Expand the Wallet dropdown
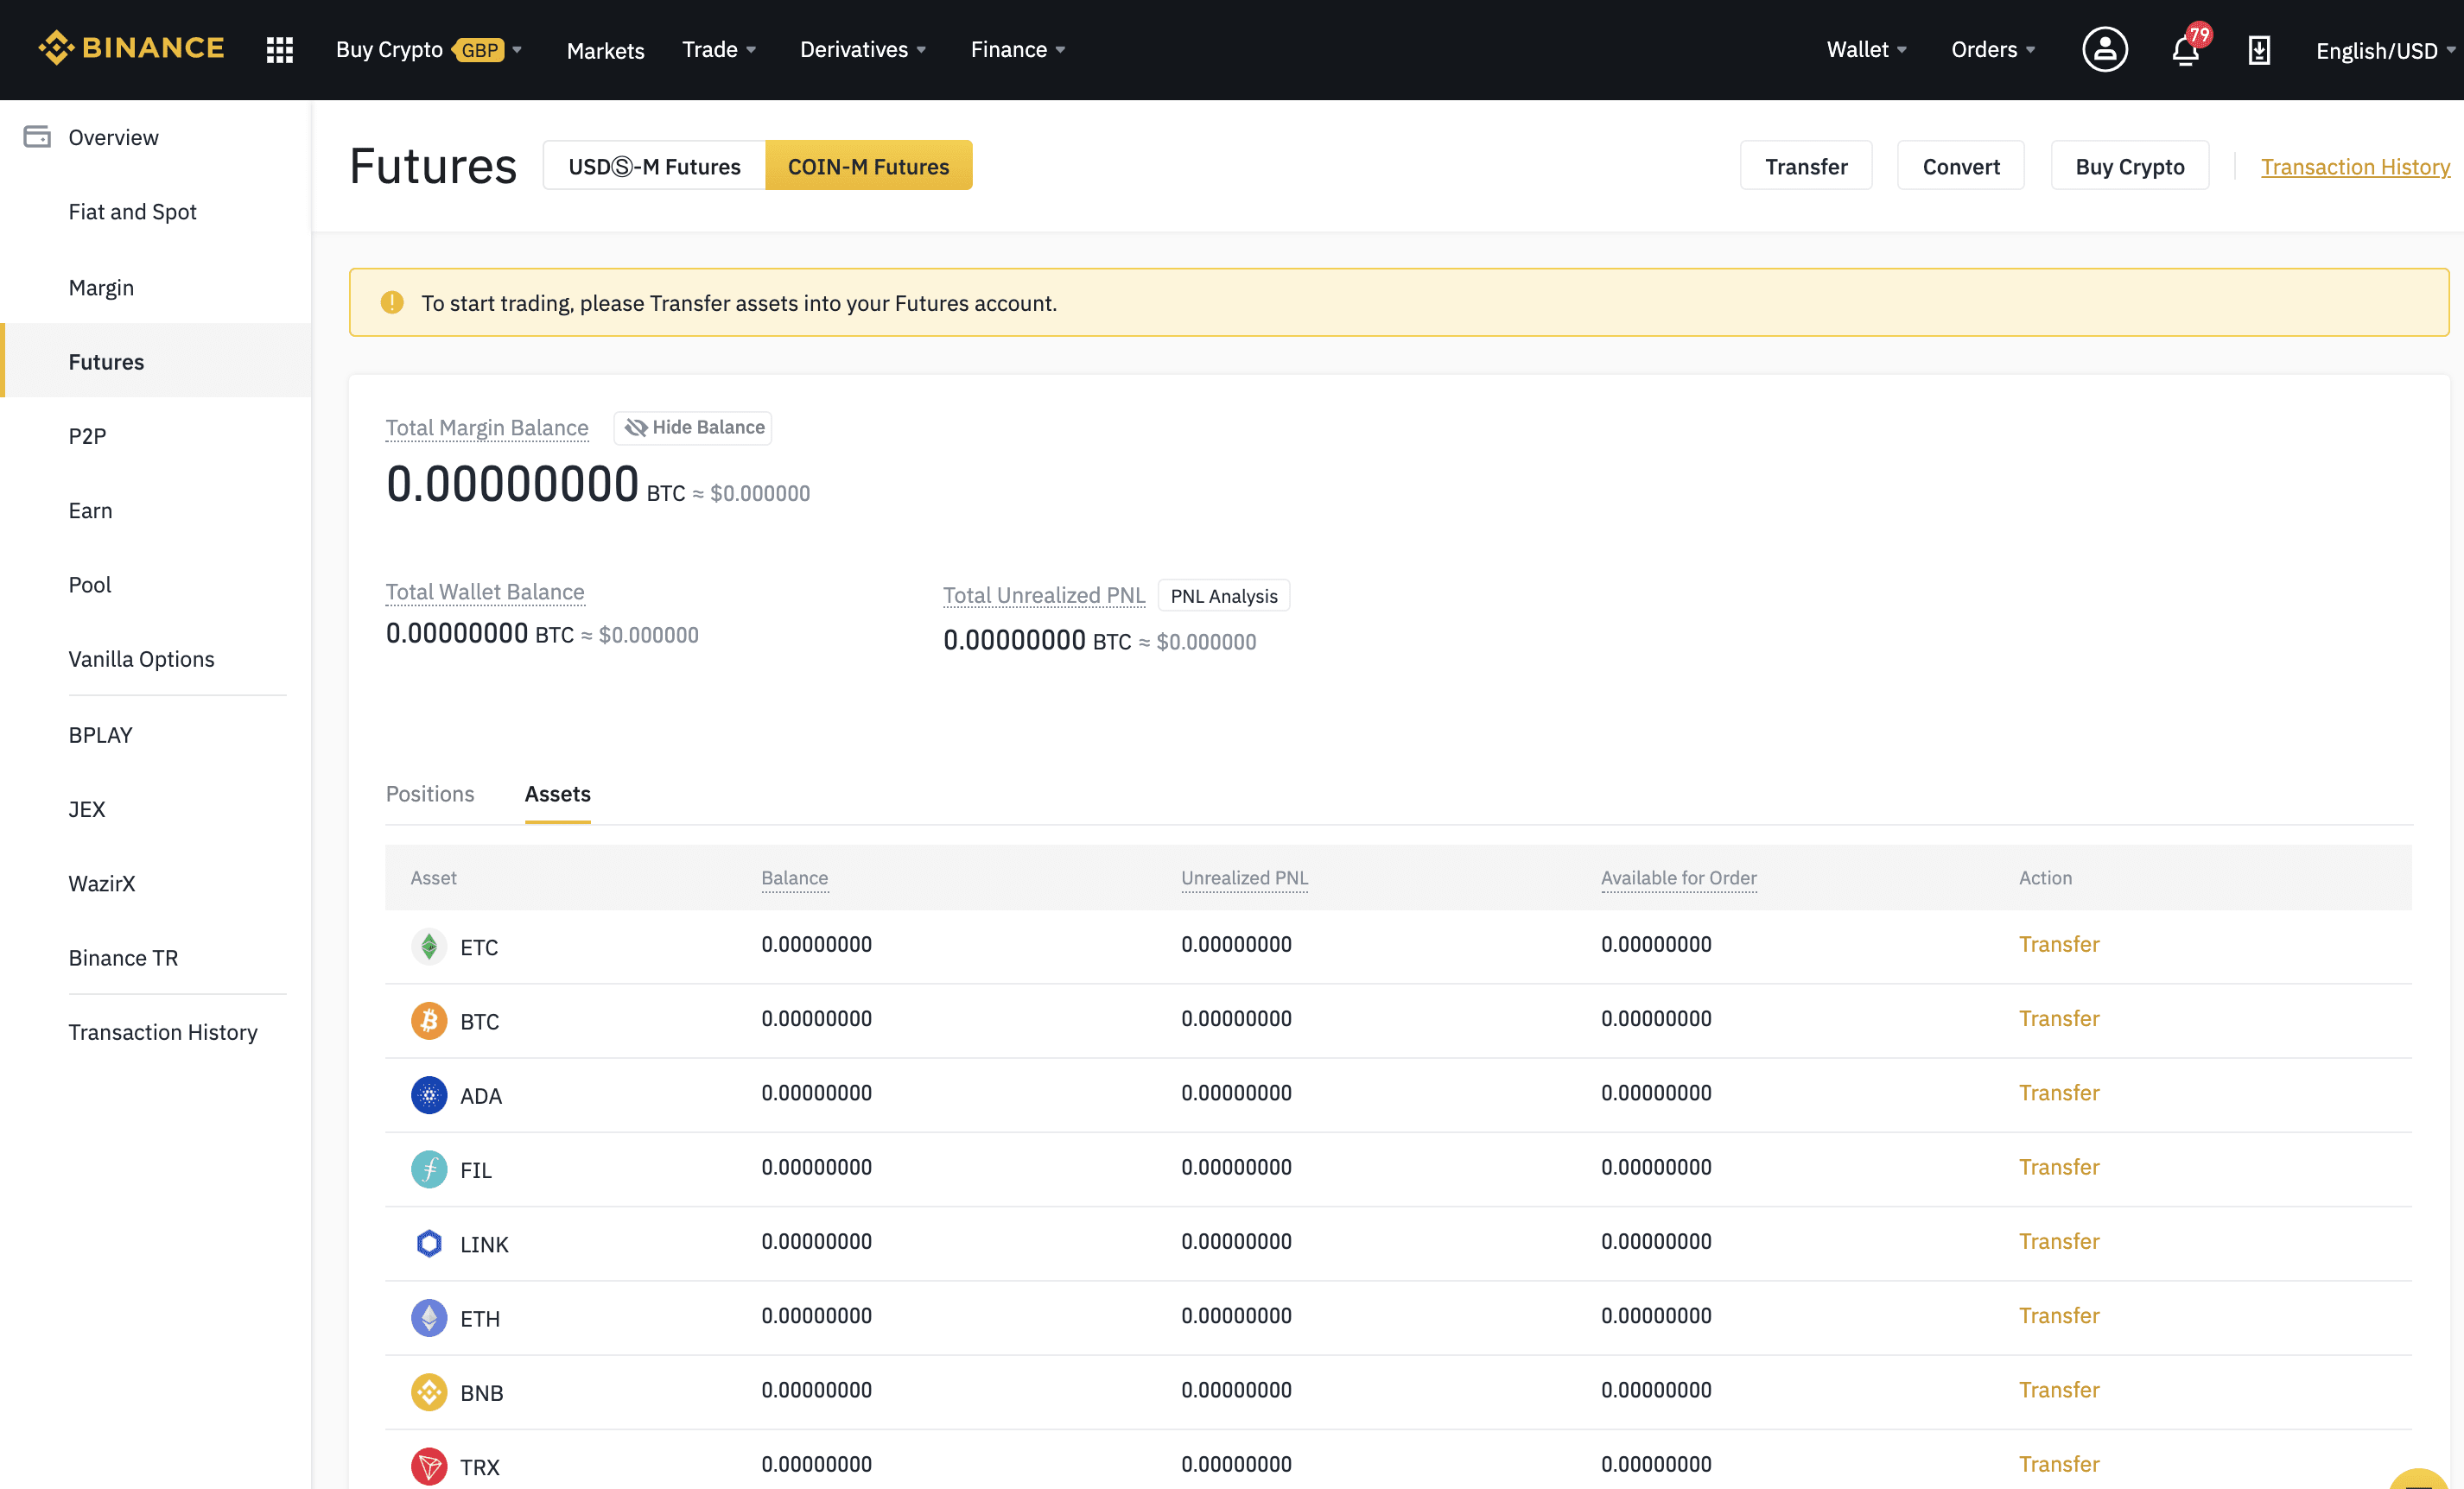Image resolution: width=2464 pixels, height=1489 pixels. (x=1866, y=49)
